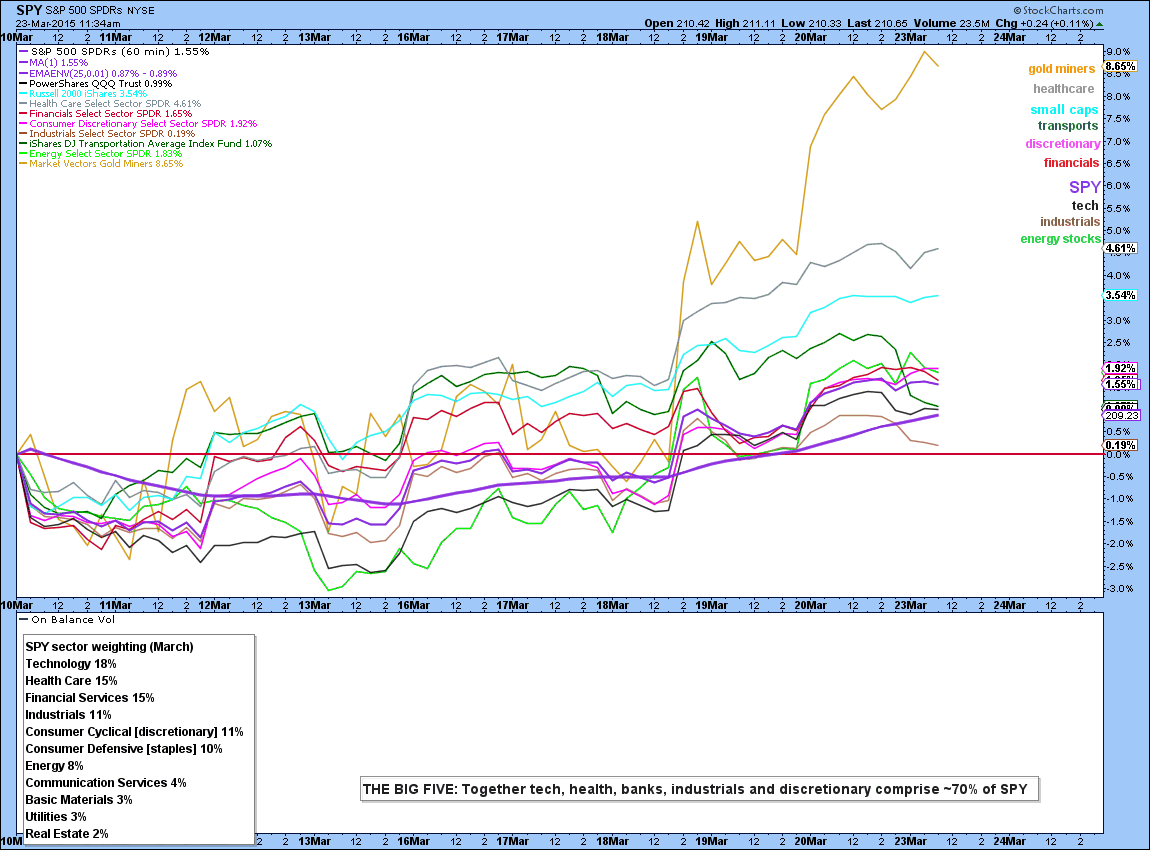Image resolution: width=1150 pixels, height=850 pixels.
Task: Click the magenta "discretionary" annotation label
Action: coord(1063,144)
